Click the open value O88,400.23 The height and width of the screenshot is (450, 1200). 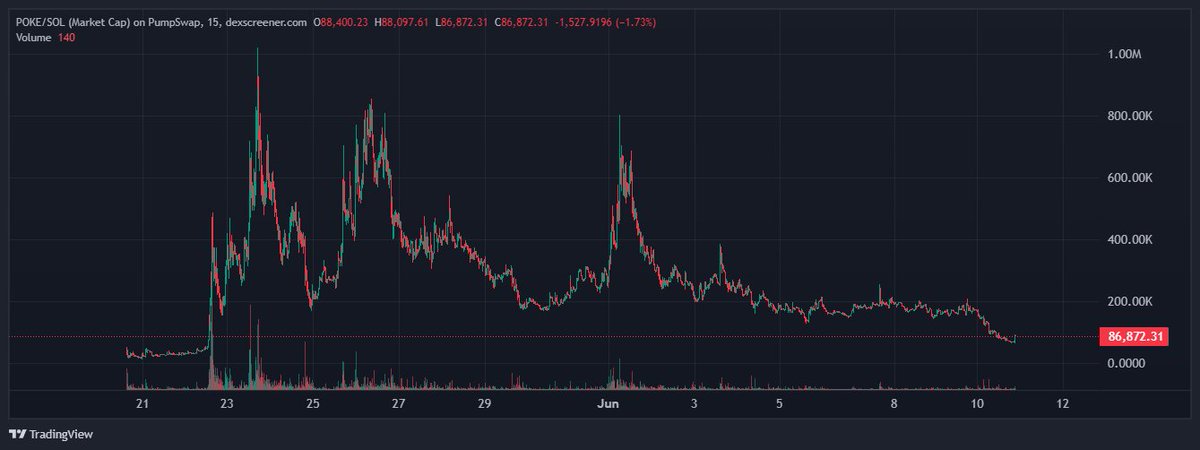[x=341, y=22]
